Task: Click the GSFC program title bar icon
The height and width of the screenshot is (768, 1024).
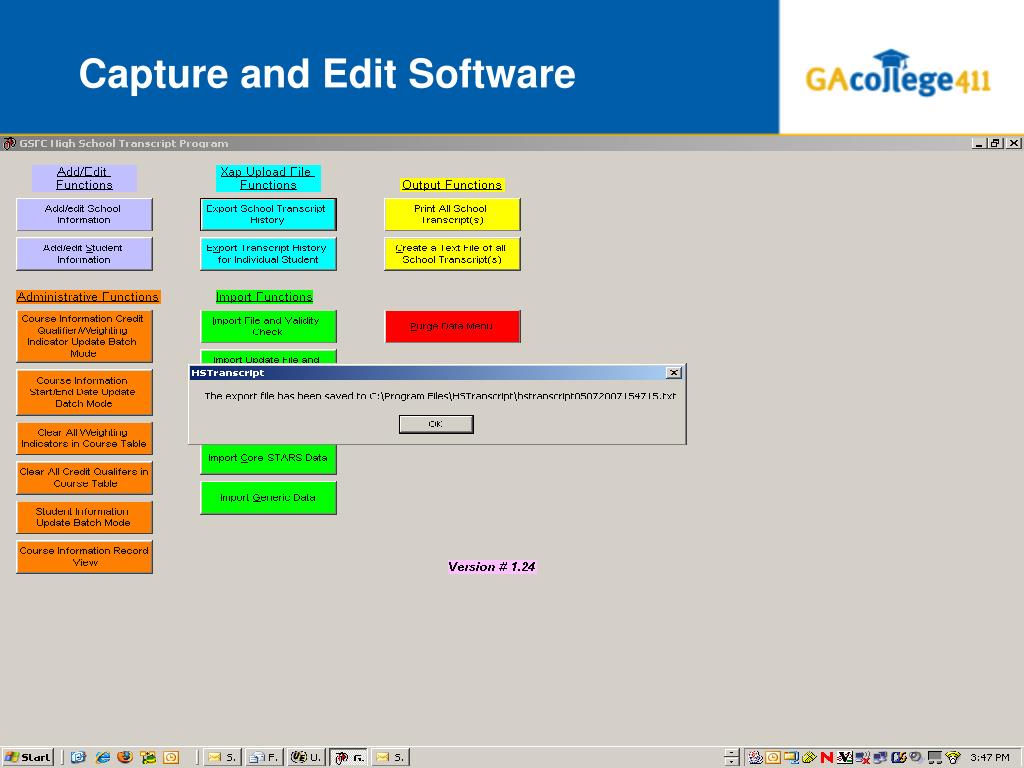Action: tap(9, 143)
